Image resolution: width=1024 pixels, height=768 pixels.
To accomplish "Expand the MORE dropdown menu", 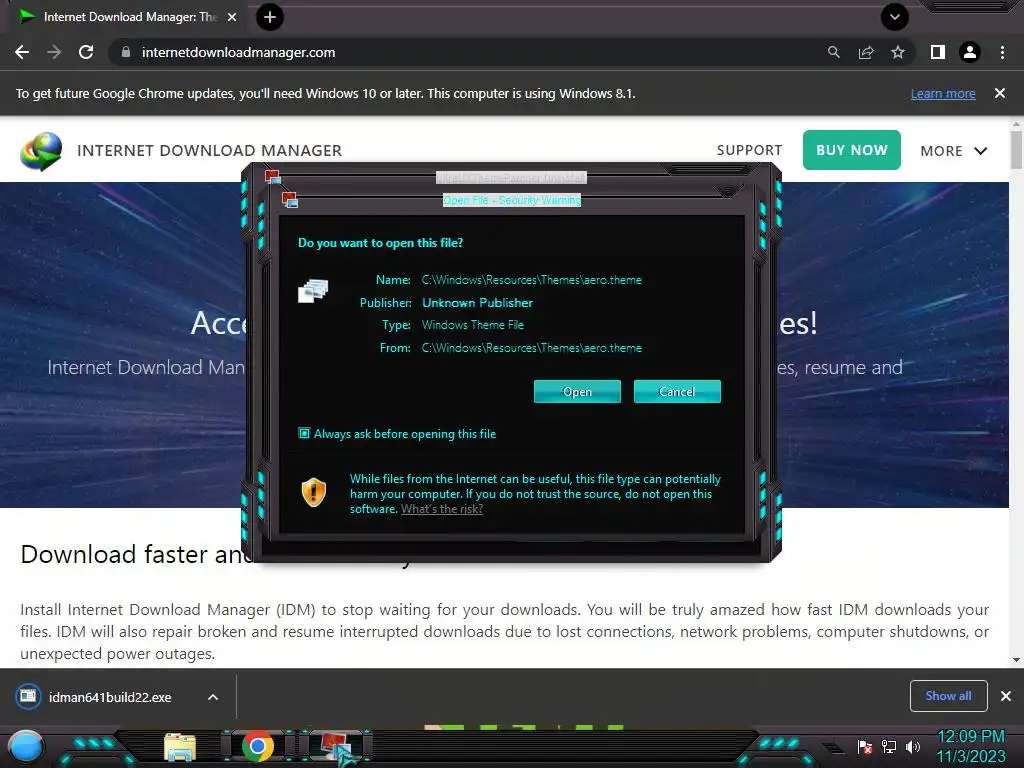I will click(x=953, y=151).
